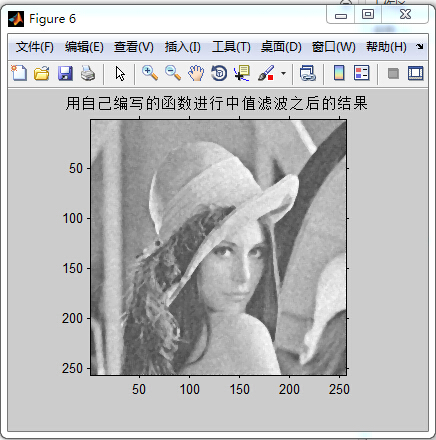Screen dimensions: 436x440
Task: Insert a legend using the toolbar icon
Action: (362, 73)
